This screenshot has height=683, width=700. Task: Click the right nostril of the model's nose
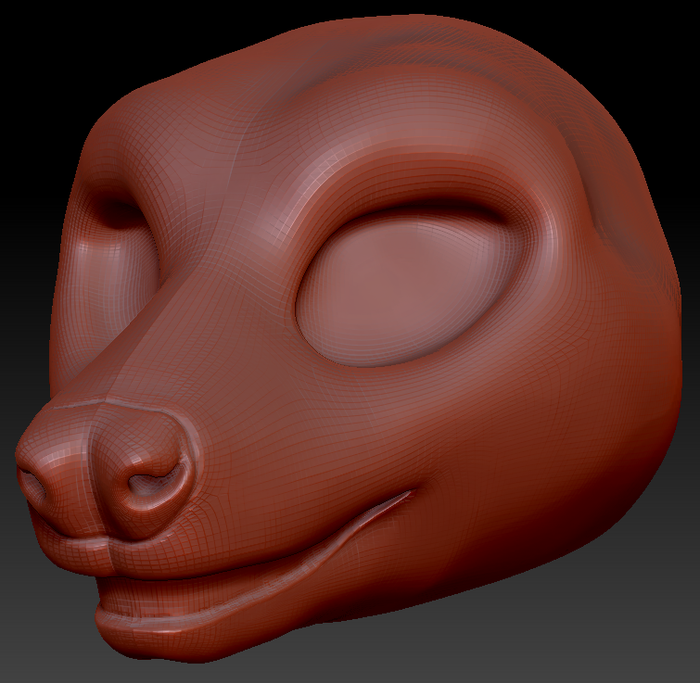[157, 483]
